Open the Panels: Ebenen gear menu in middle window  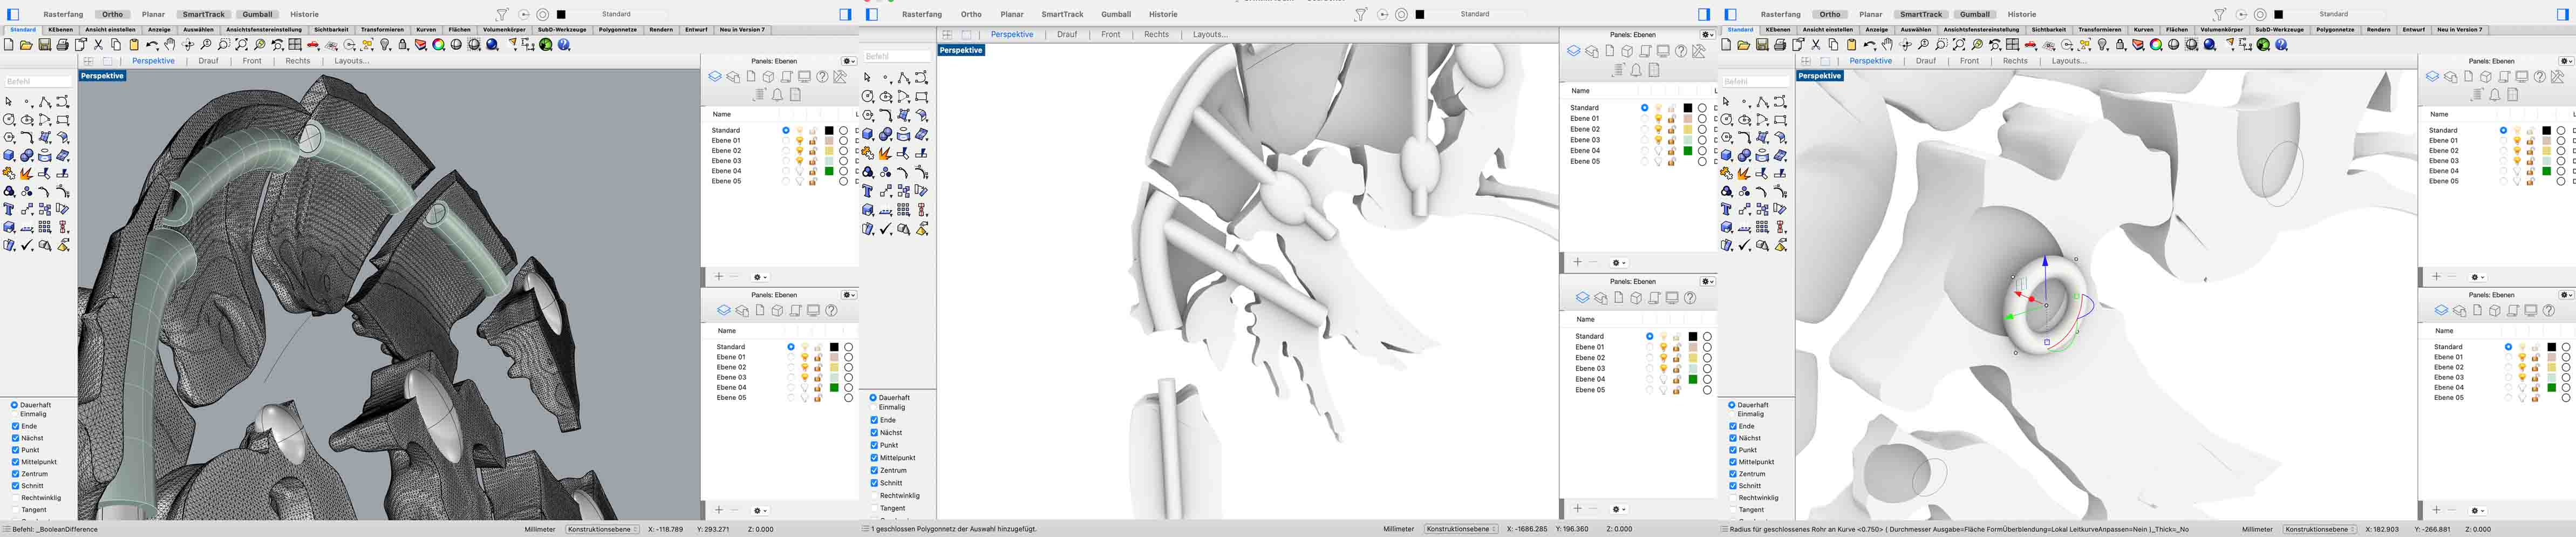(1707, 35)
